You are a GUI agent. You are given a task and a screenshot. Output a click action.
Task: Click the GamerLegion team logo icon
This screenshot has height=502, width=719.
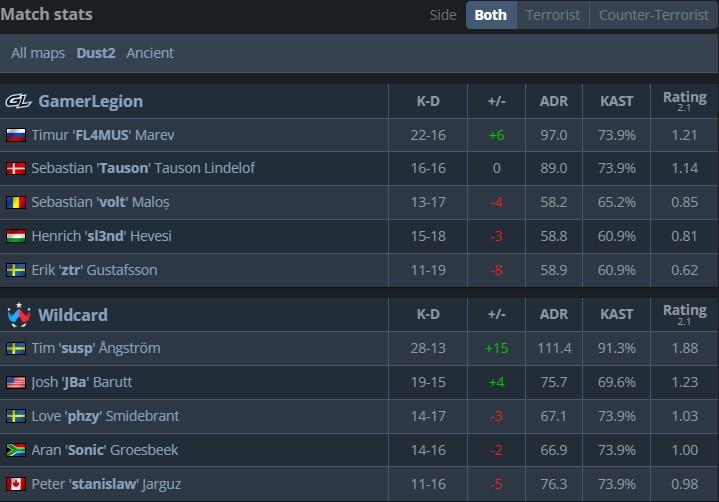(18, 101)
